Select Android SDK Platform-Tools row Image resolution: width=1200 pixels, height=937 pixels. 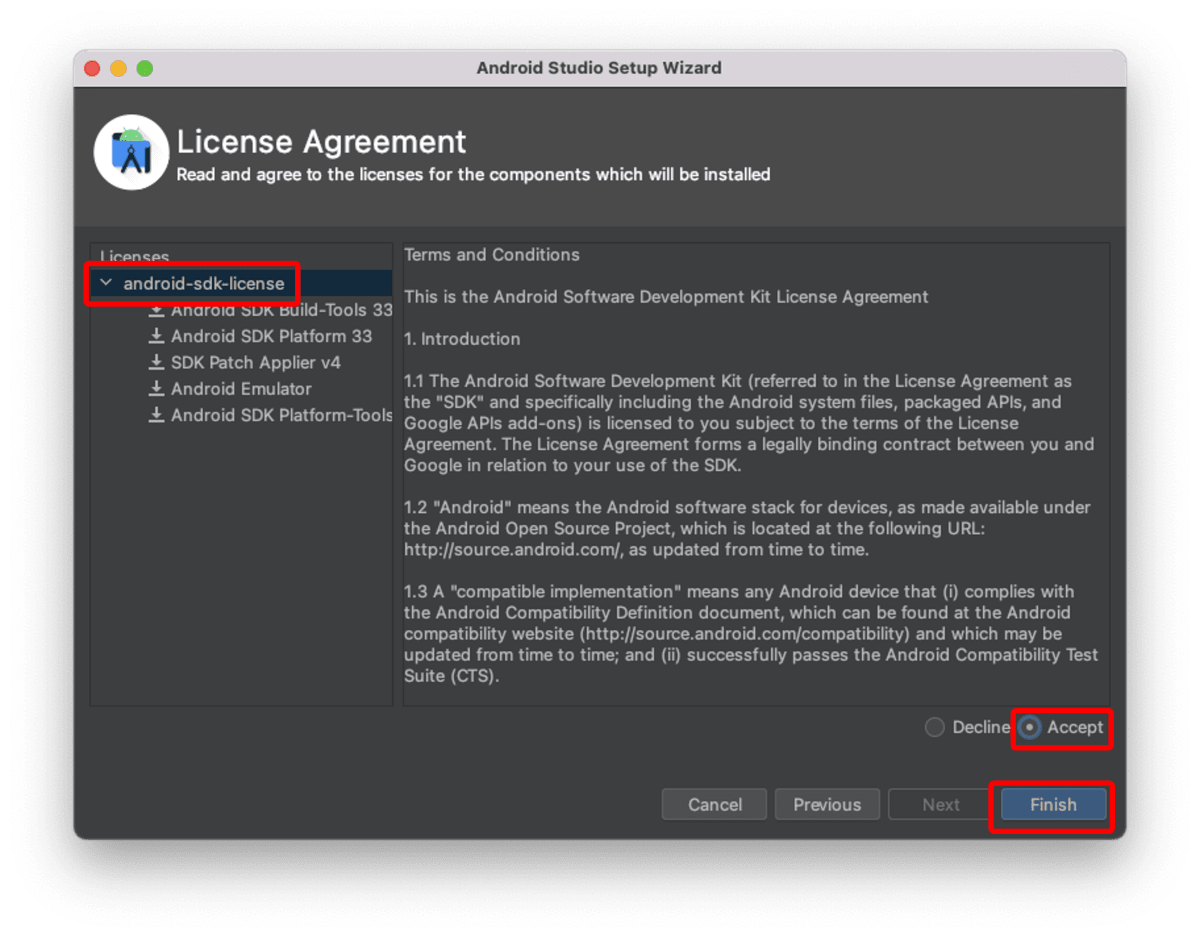(x=241, y=415)
